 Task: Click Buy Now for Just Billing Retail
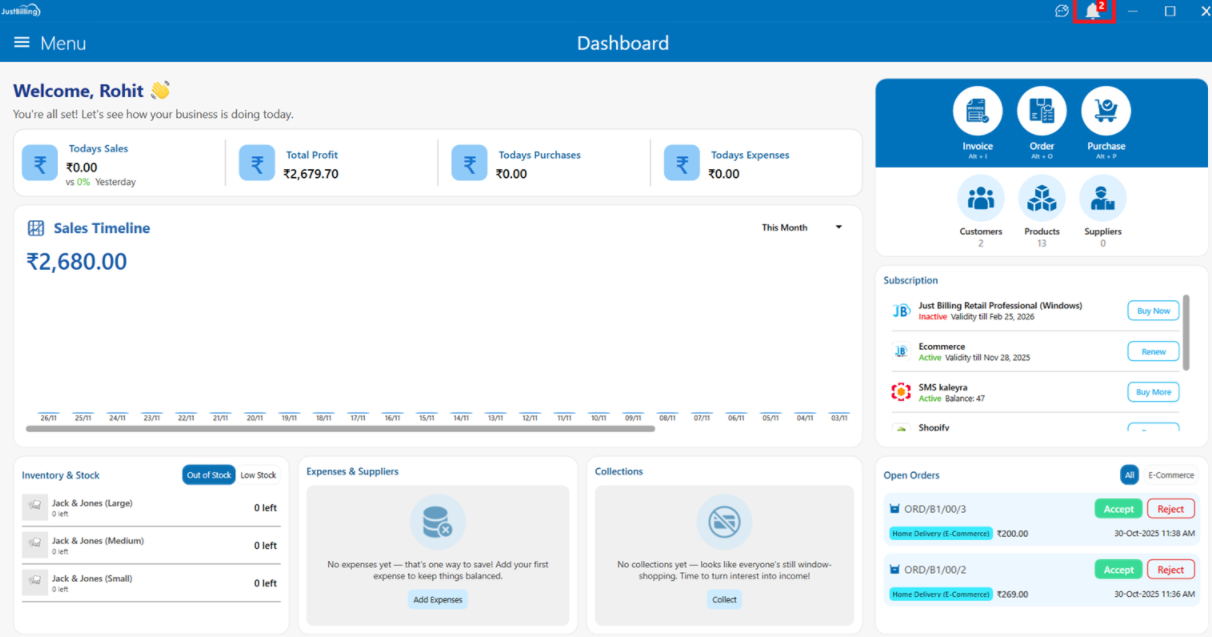click(x=1153, y=311)
